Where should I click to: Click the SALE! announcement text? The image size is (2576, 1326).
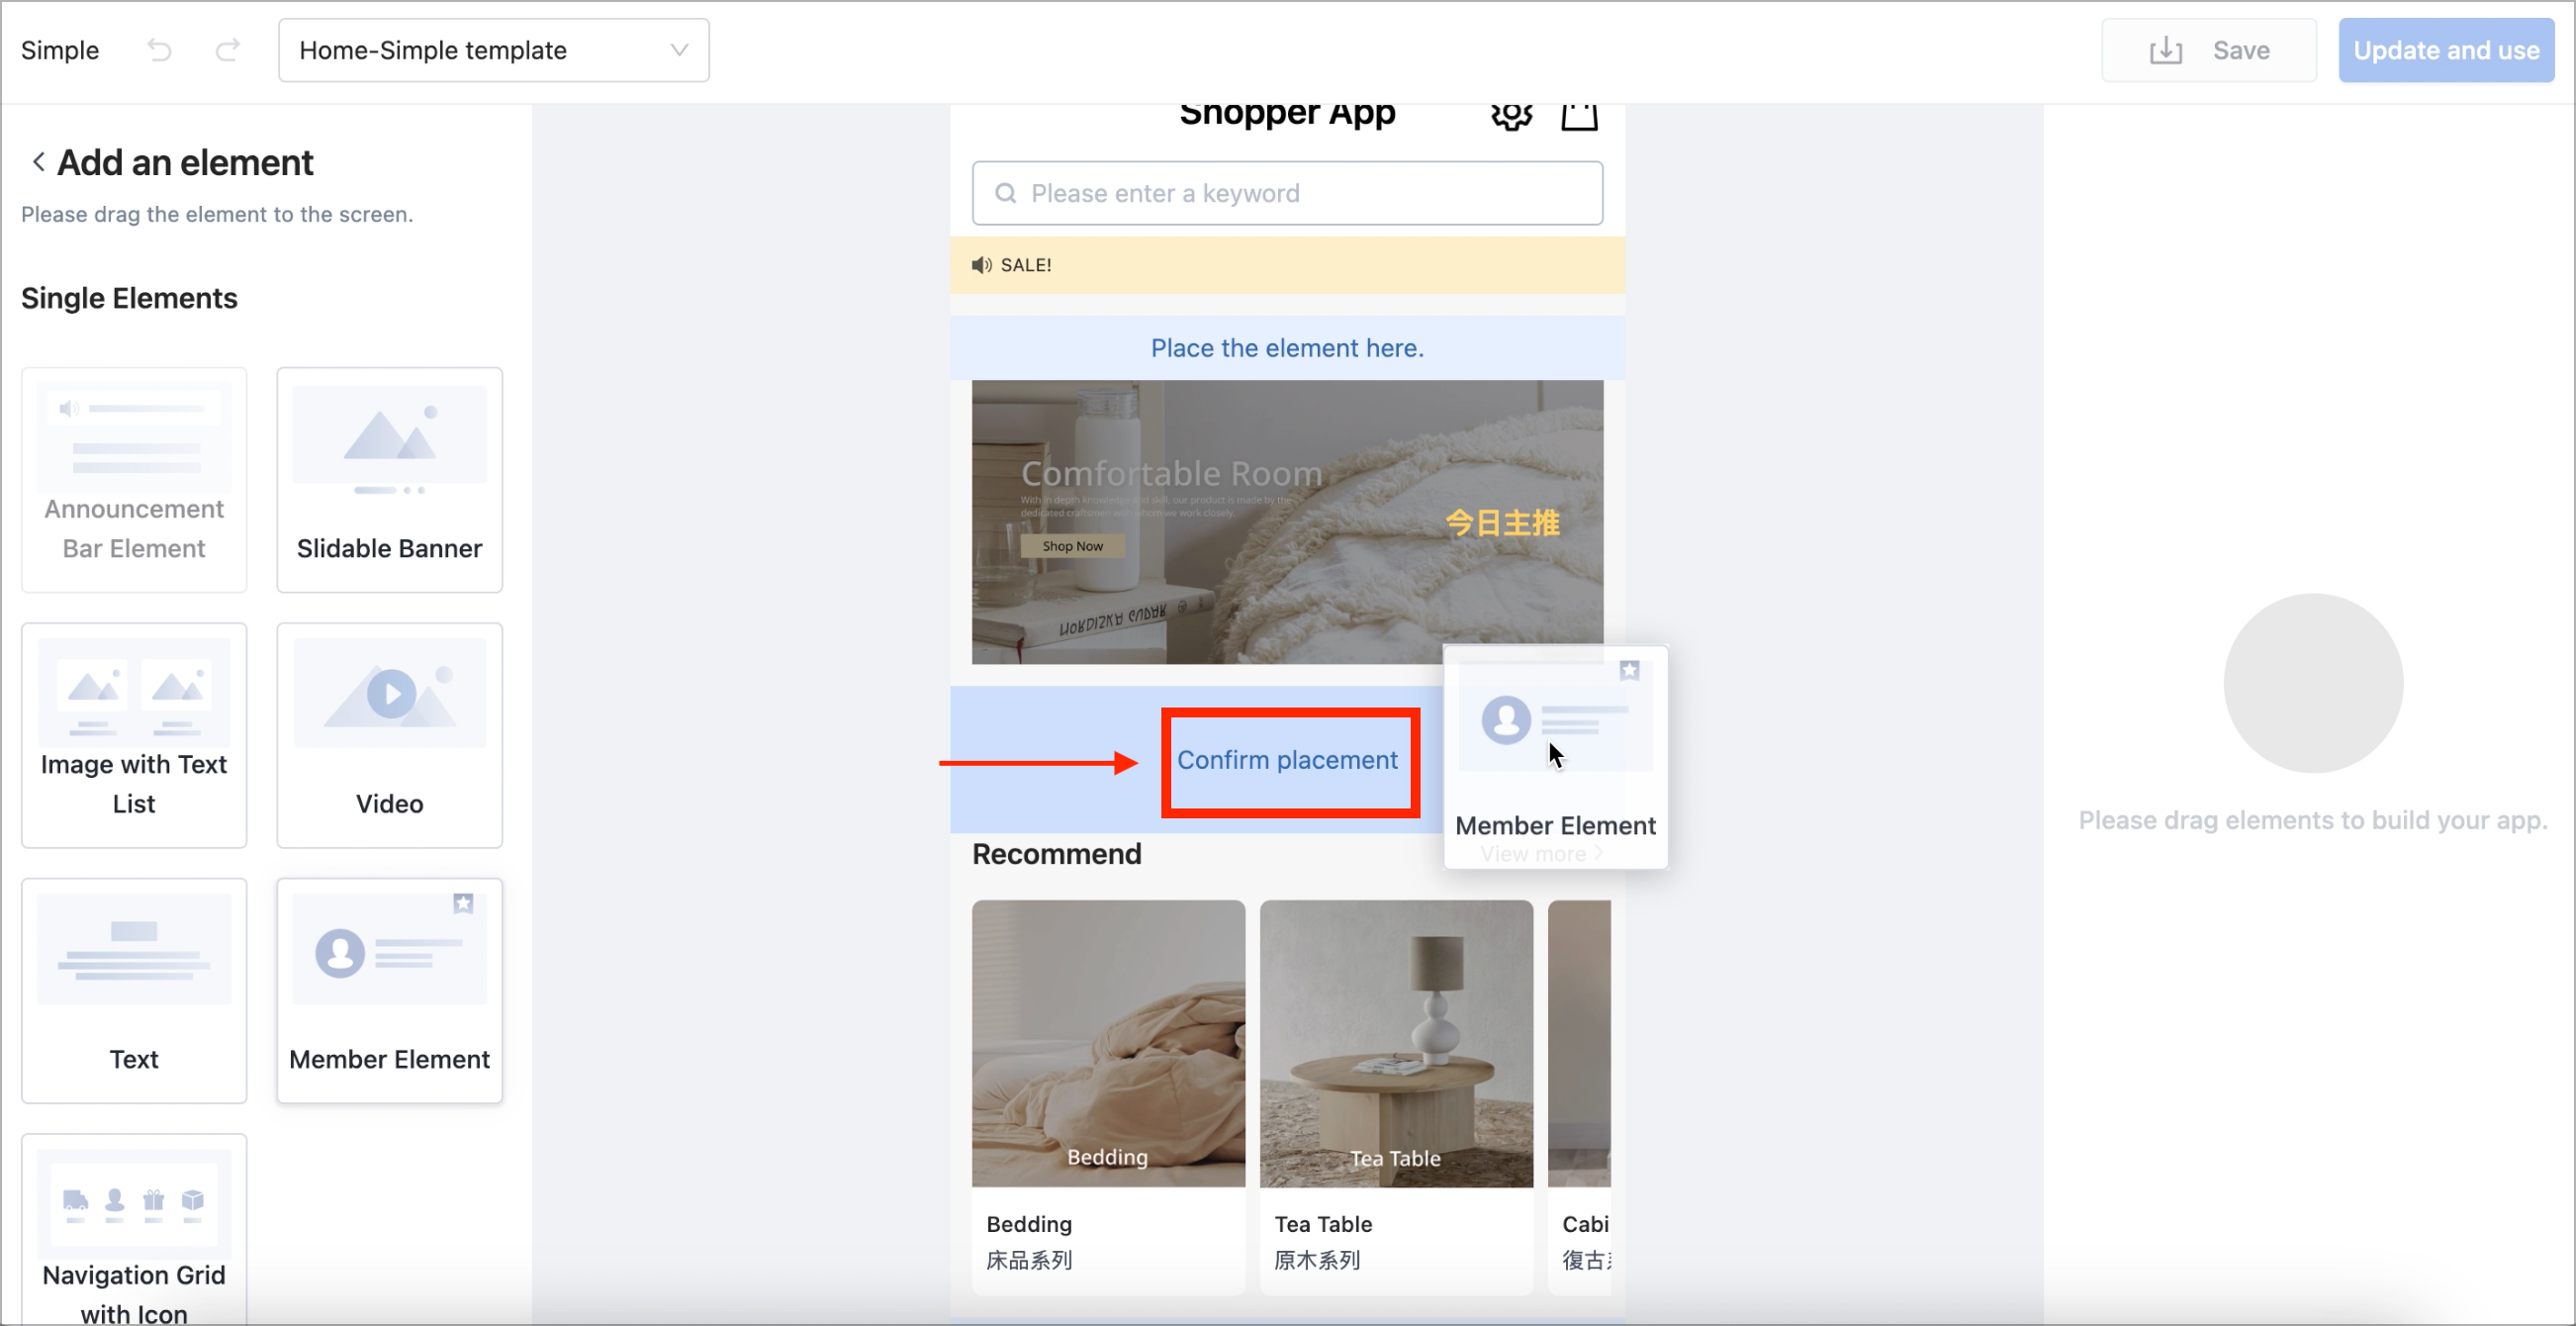point(1026,265)
